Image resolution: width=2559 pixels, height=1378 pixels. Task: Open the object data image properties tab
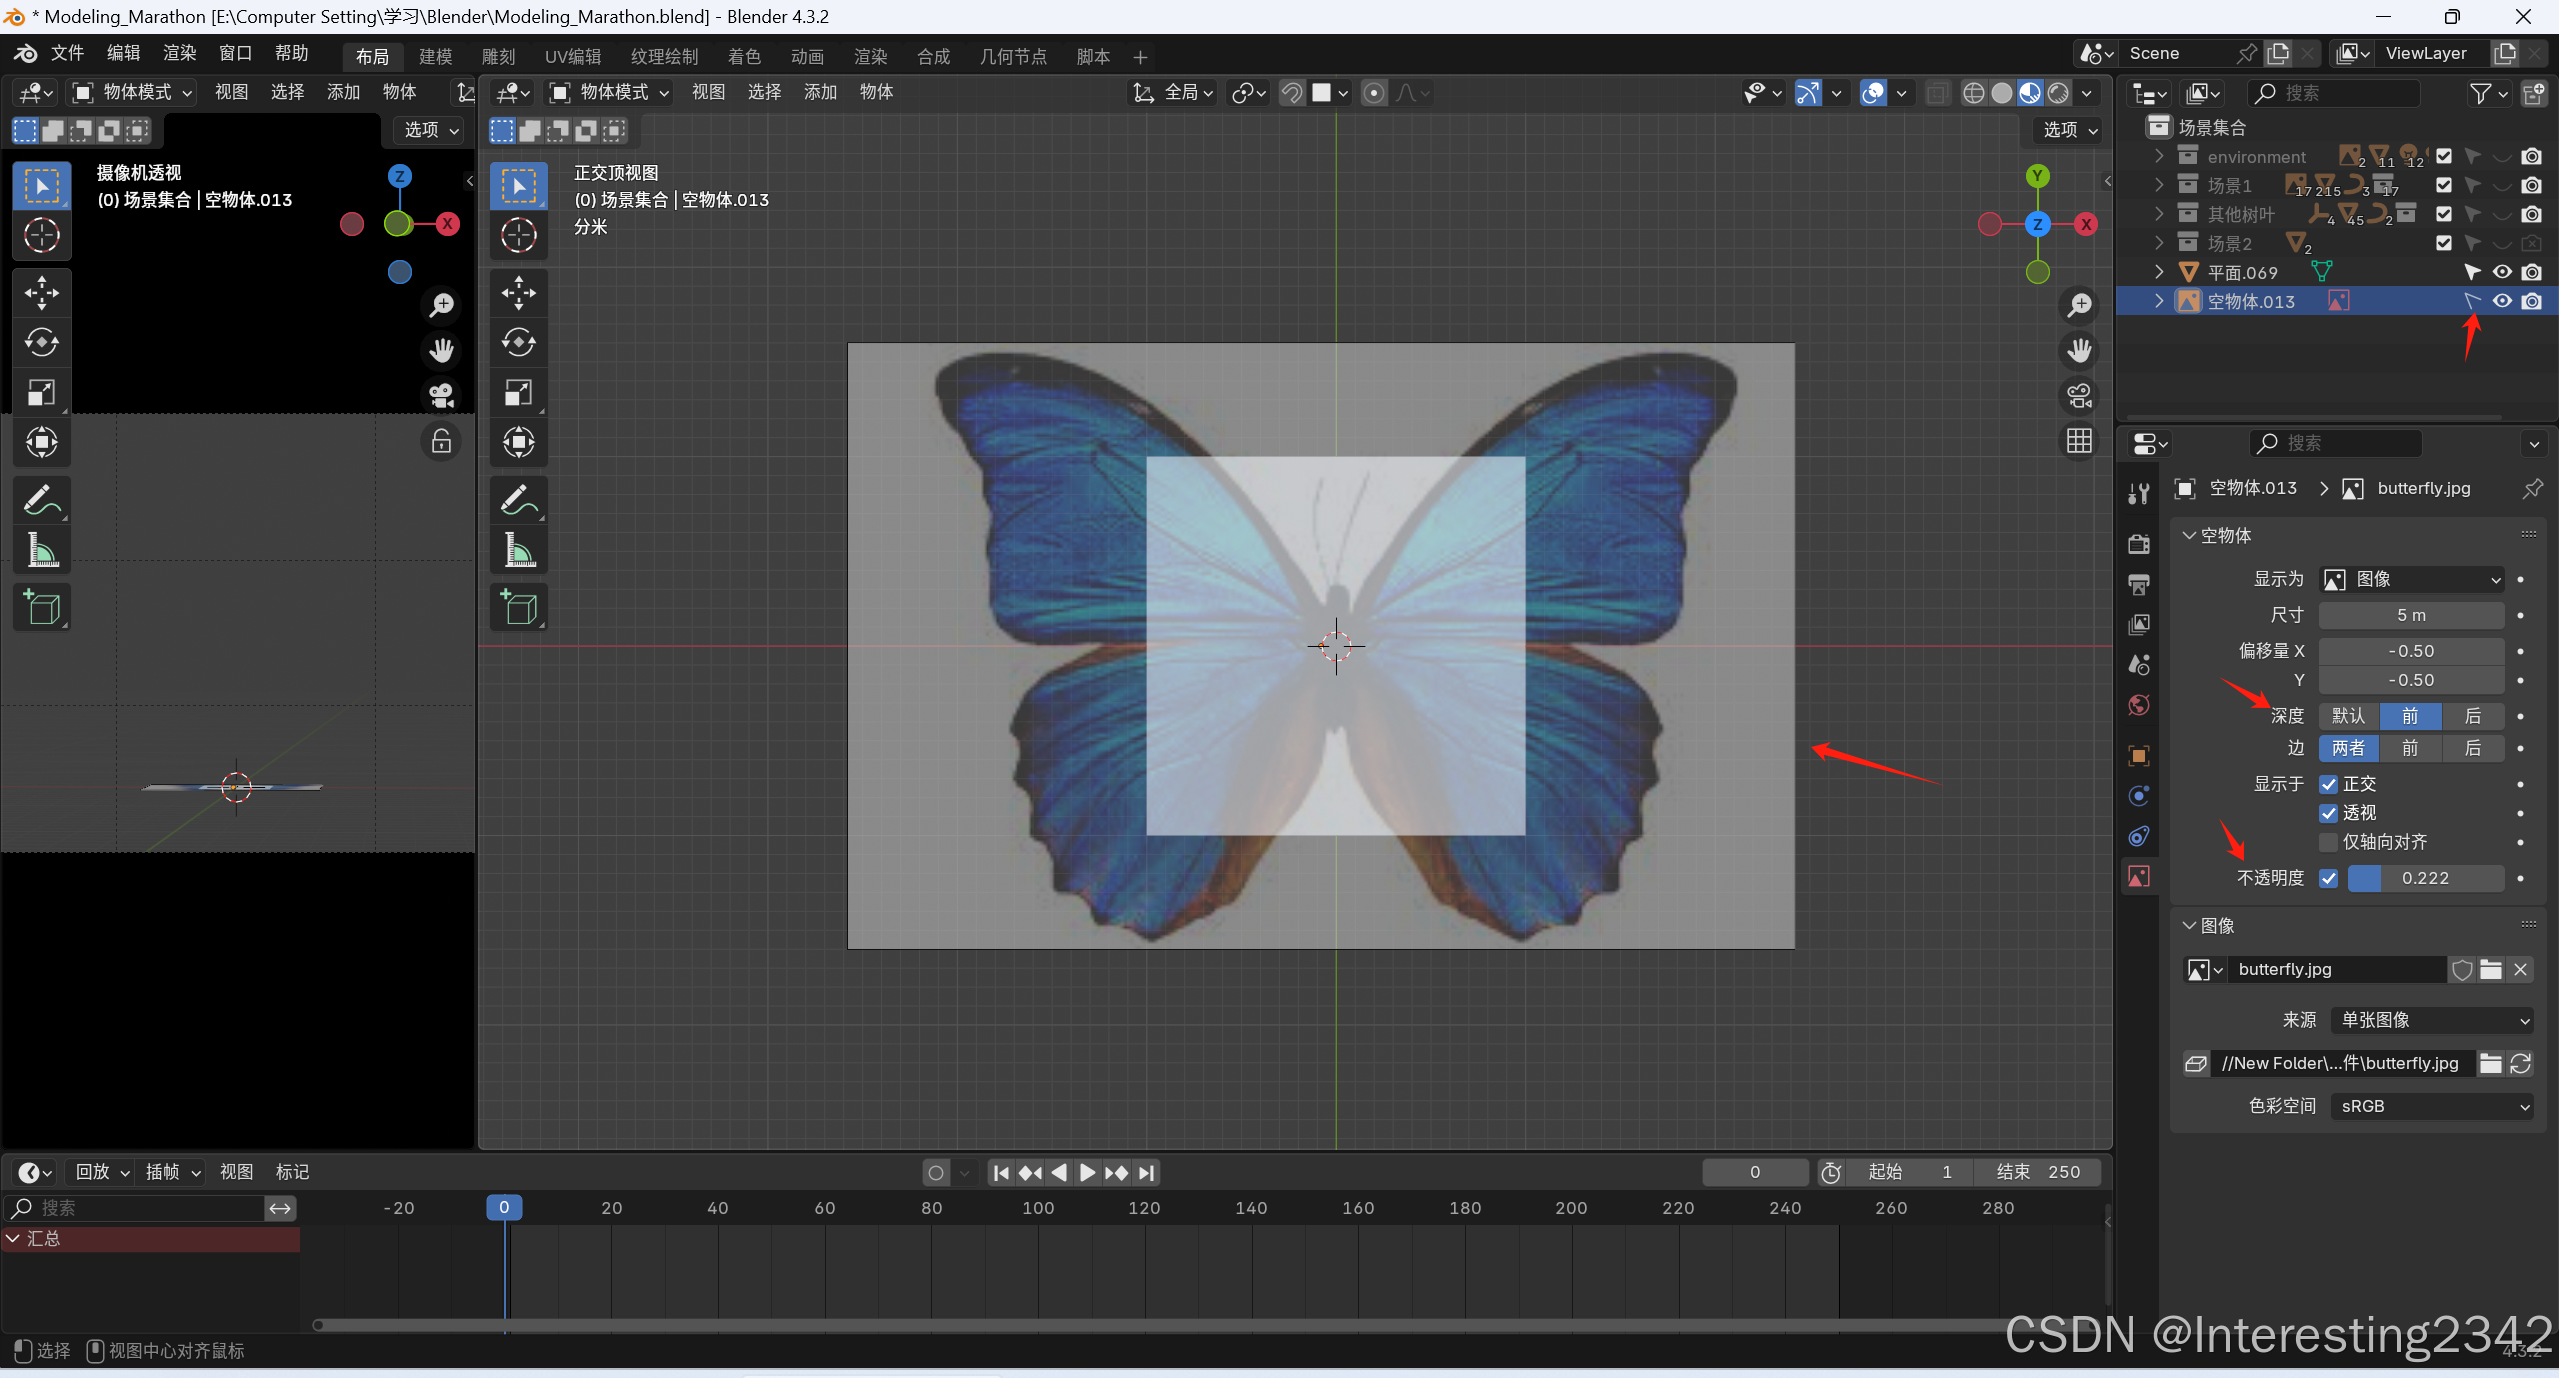point(2139,877)
